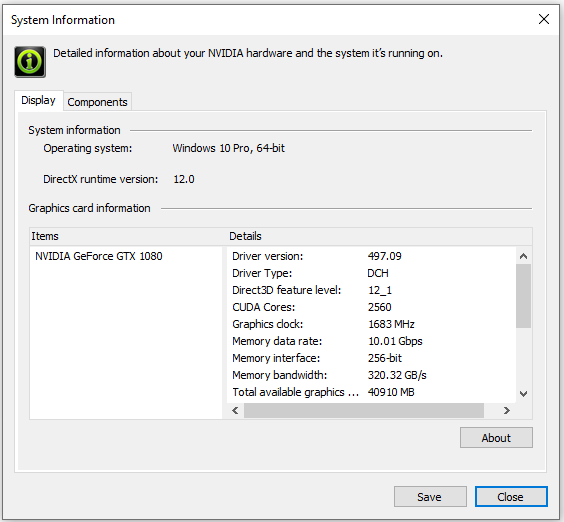The width and height of the screenshot is (564, 522).
Task: Click the Close button
Action: (511, 497)
